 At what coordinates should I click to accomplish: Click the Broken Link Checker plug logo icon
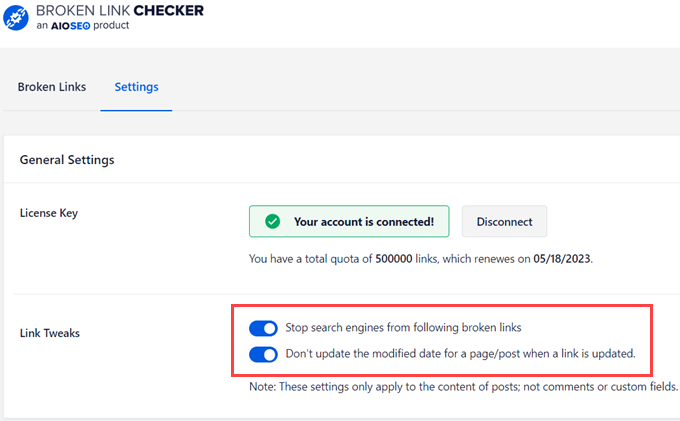pyautogui.click(x=14, y=16)
